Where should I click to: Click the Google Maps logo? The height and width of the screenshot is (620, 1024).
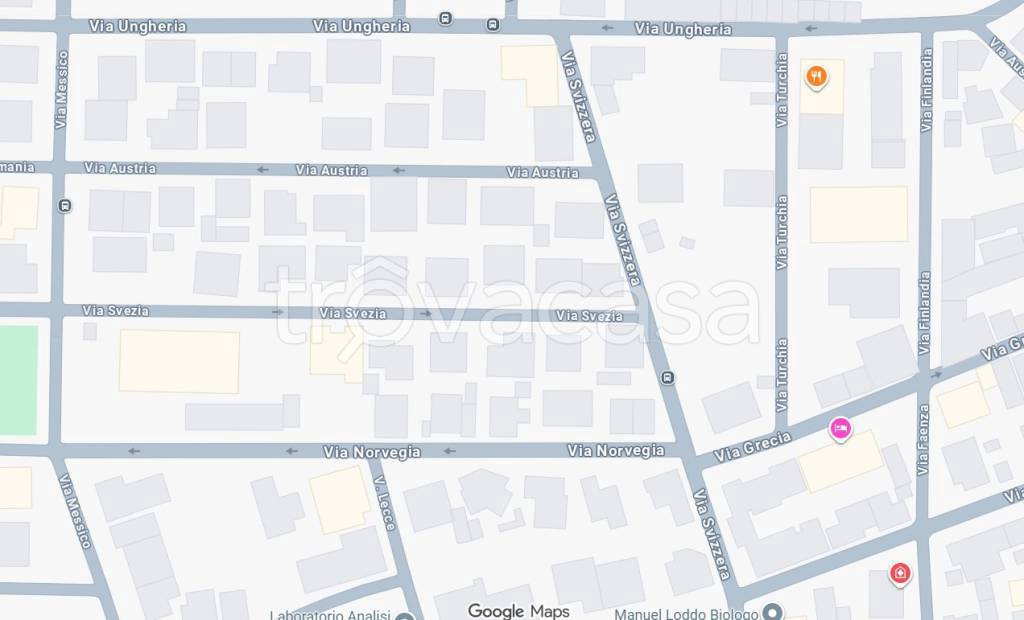pos(519,611)
